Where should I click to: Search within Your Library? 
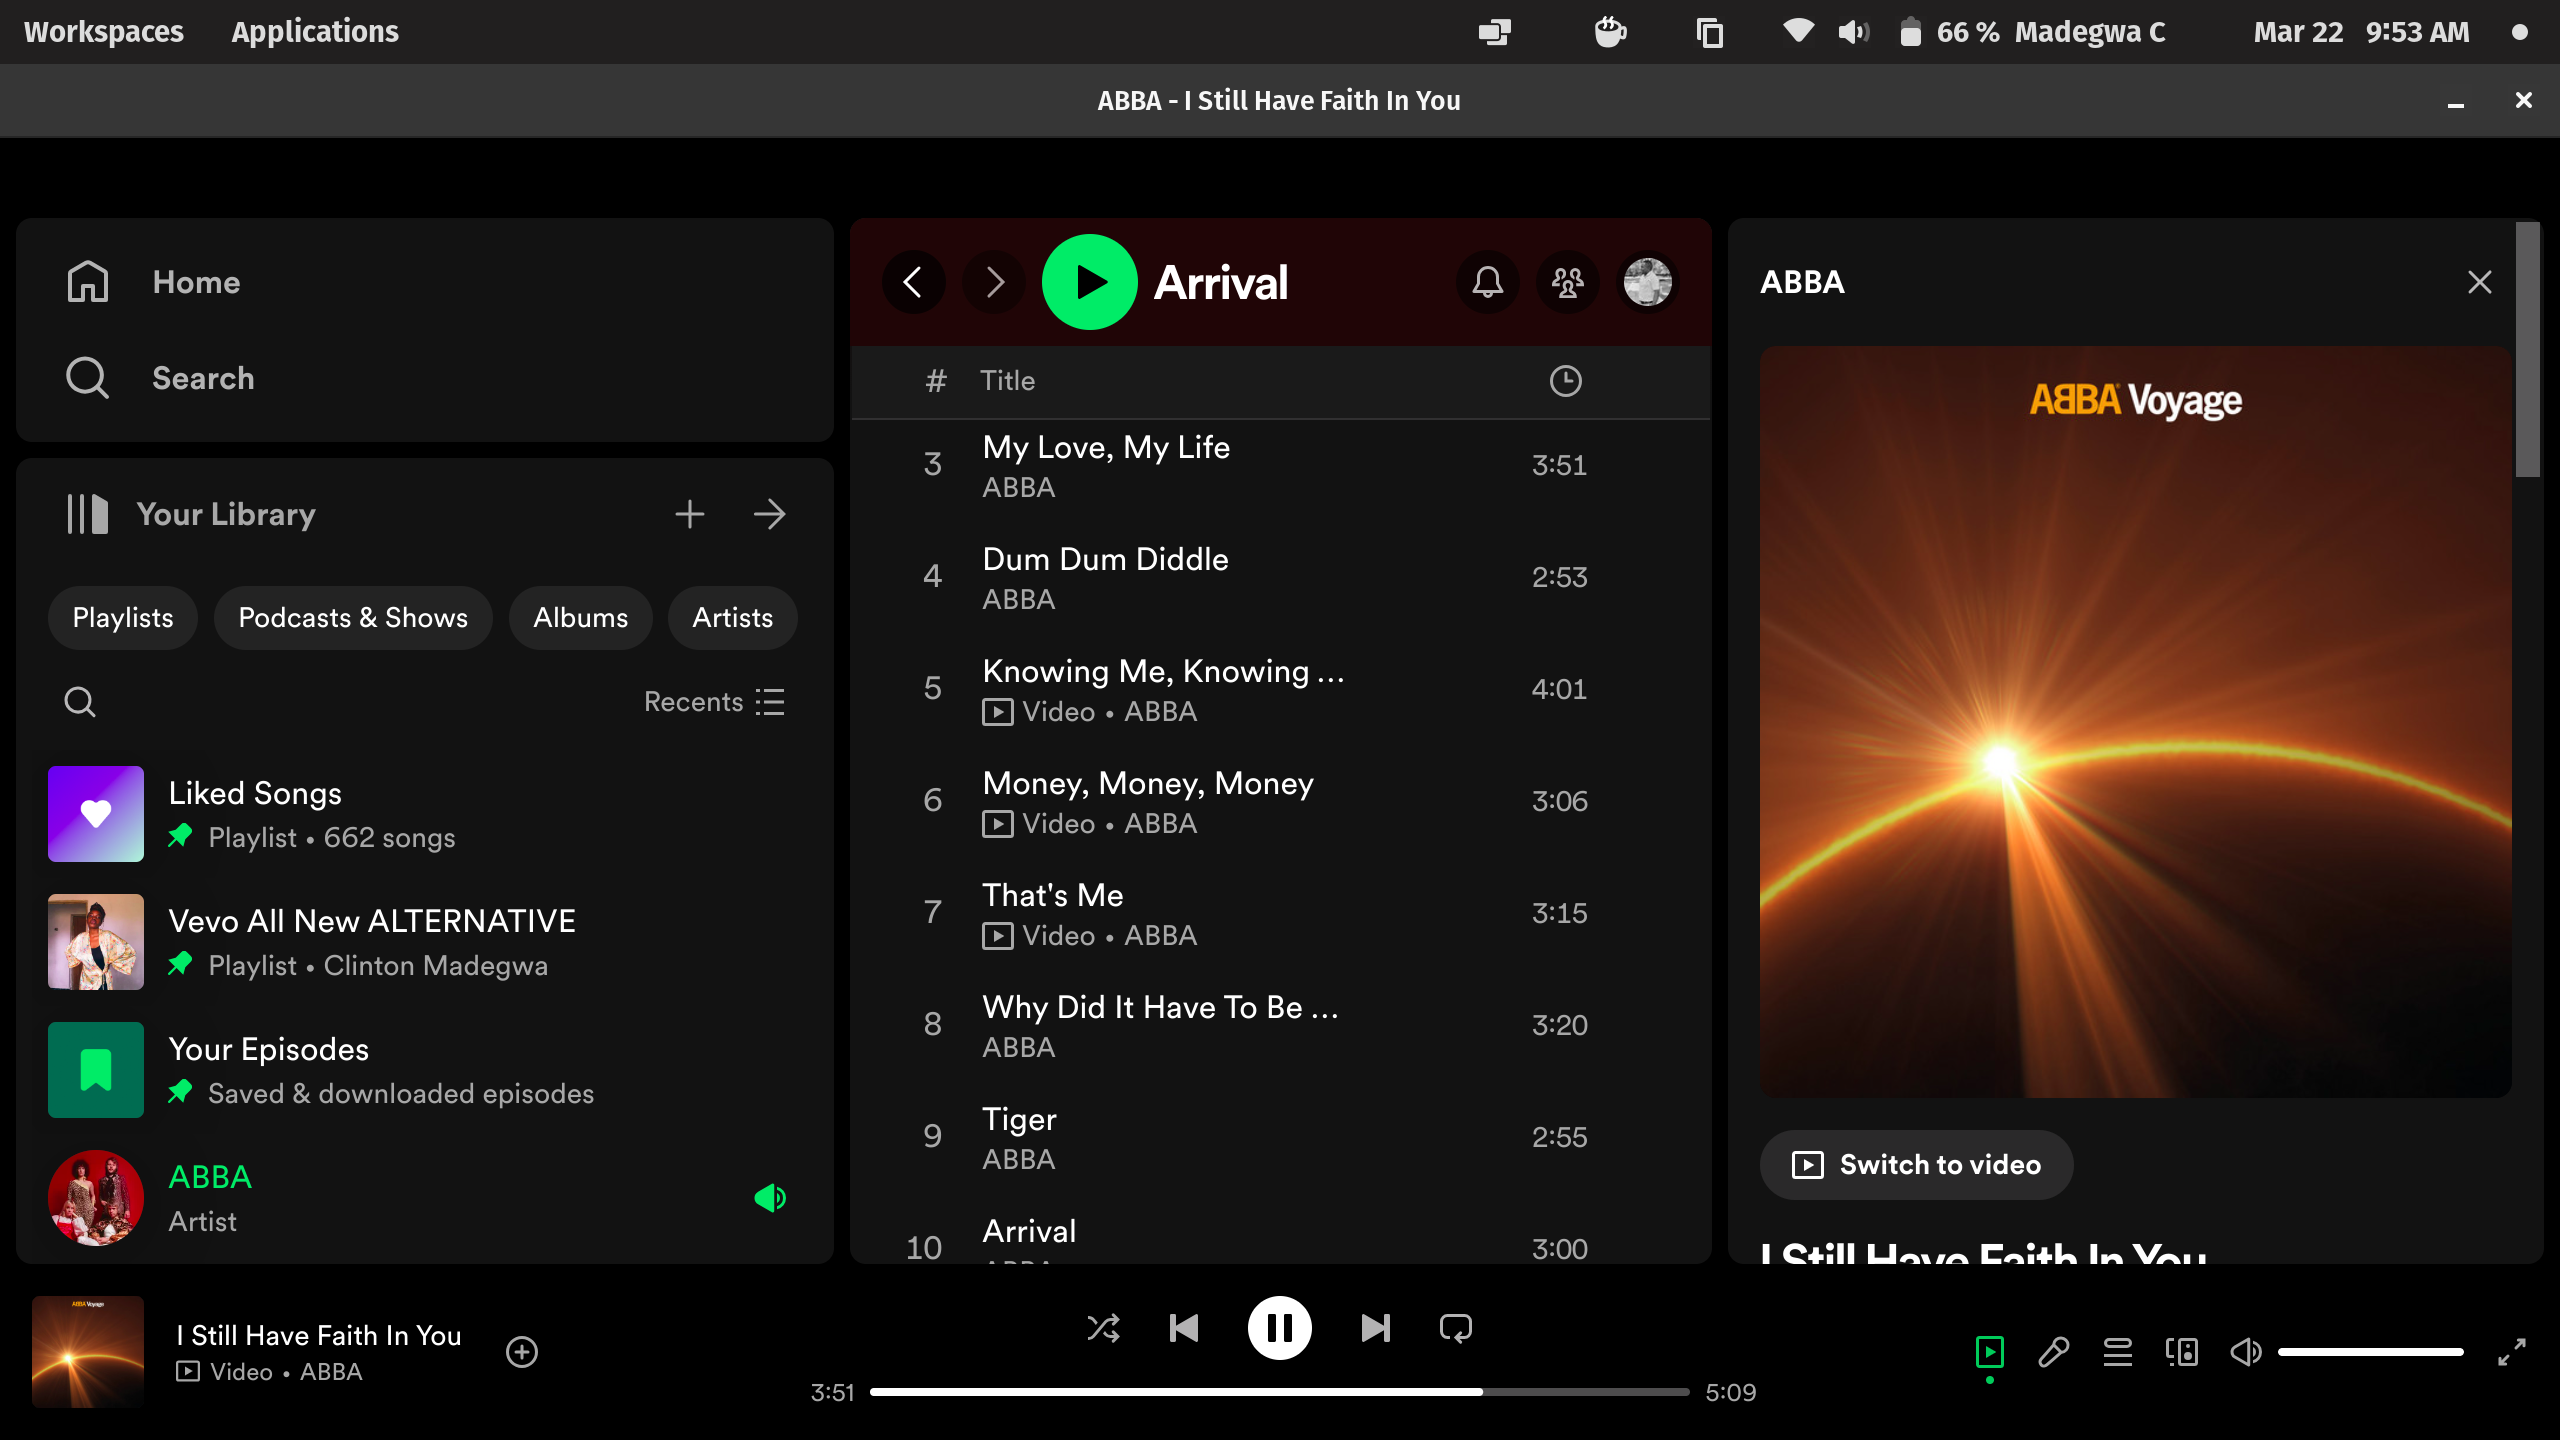tap(80, 702)
